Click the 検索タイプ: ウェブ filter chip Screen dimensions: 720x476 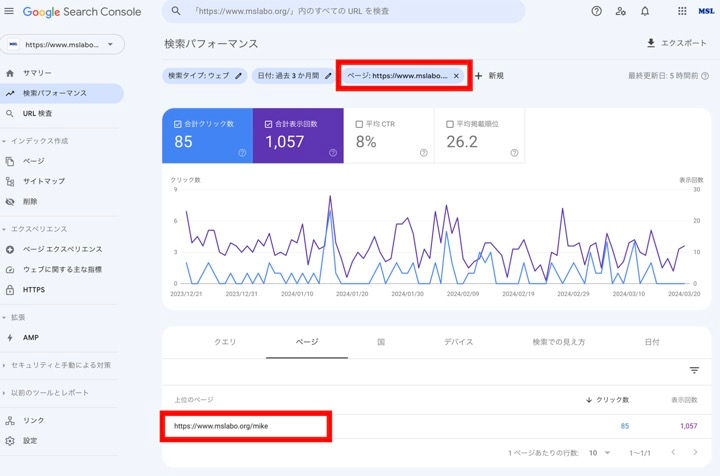tap(205, 76)
